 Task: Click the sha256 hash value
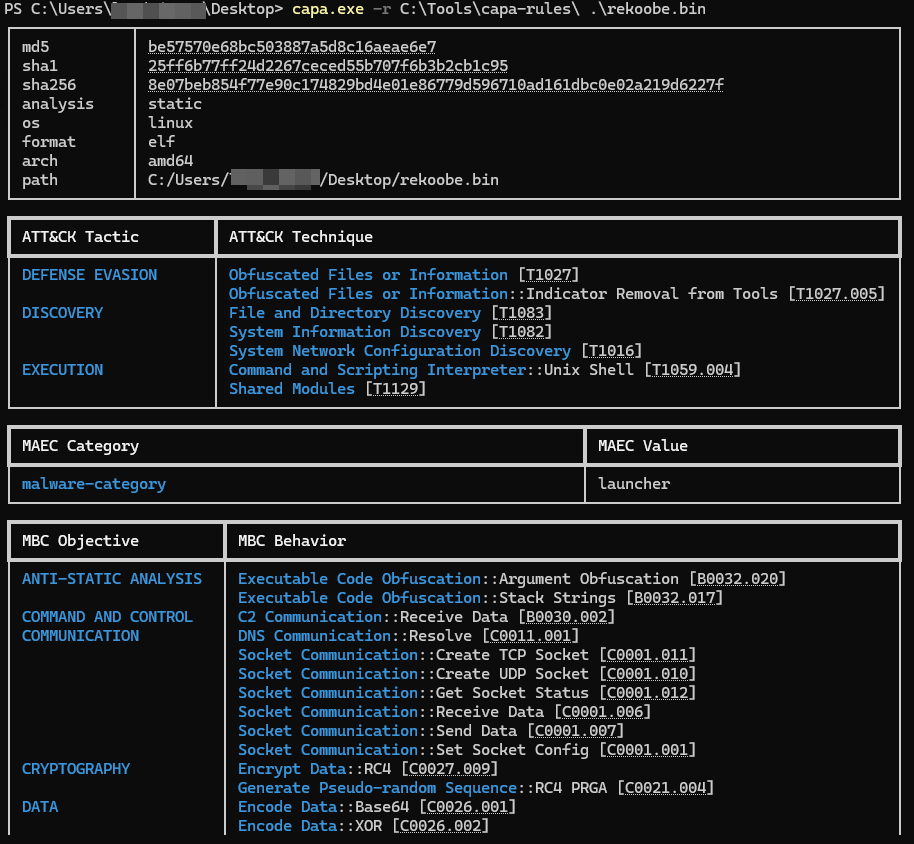(x=435, y=85)
